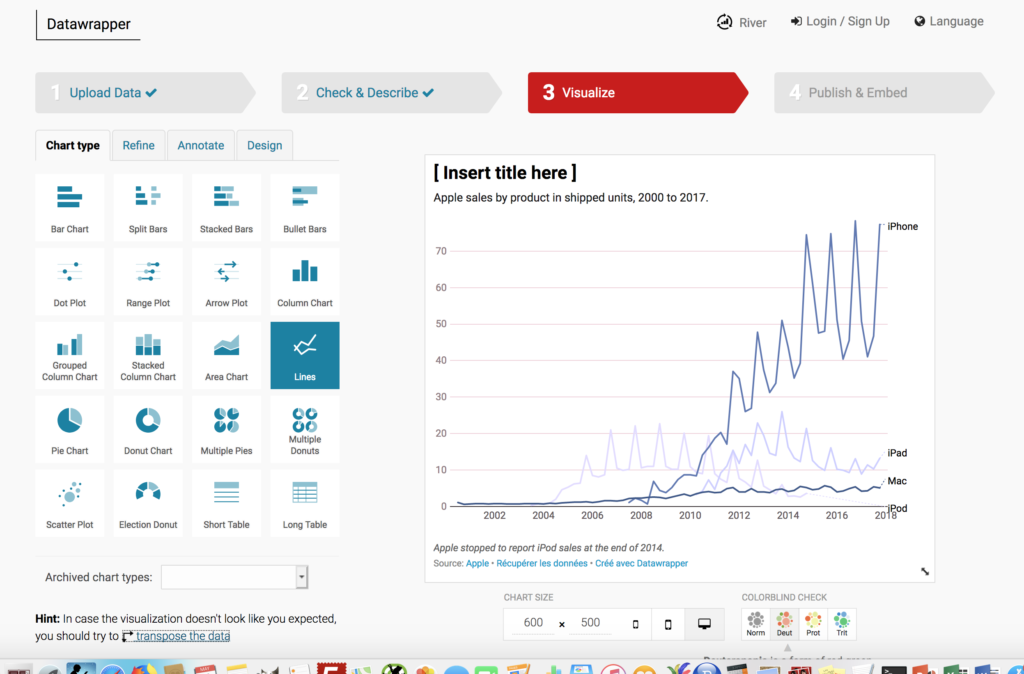The image size is (1024, 674).
Task: Open the Design tab
Action: click(x=264, y=145)
